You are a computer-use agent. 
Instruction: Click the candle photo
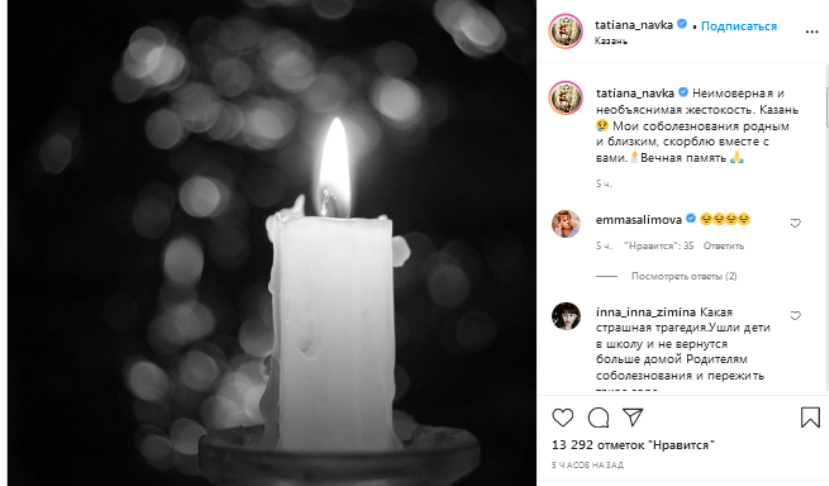[272, 243]
